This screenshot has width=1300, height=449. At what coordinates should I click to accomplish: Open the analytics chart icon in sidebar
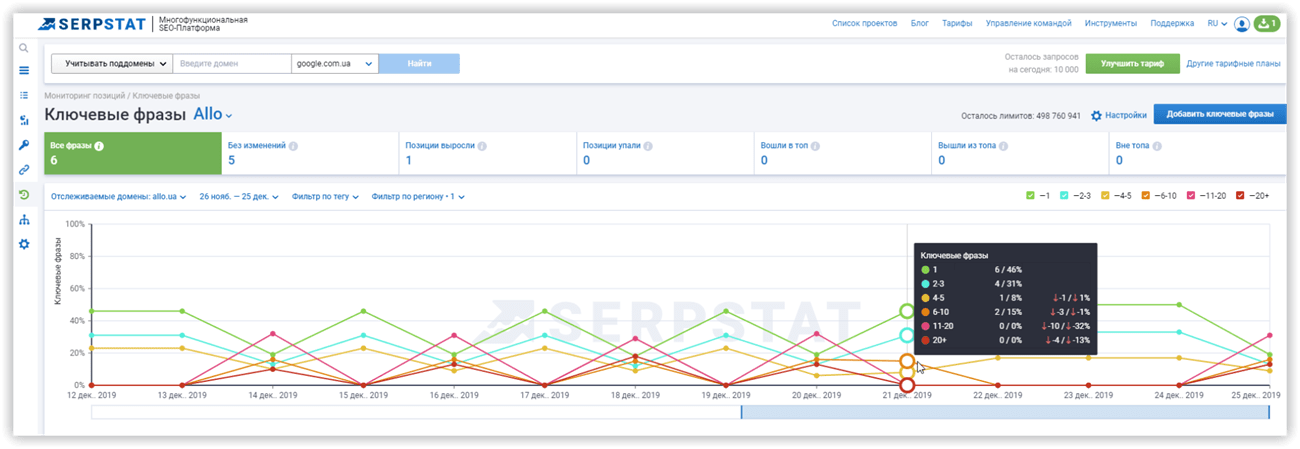[x=24, y=120]
